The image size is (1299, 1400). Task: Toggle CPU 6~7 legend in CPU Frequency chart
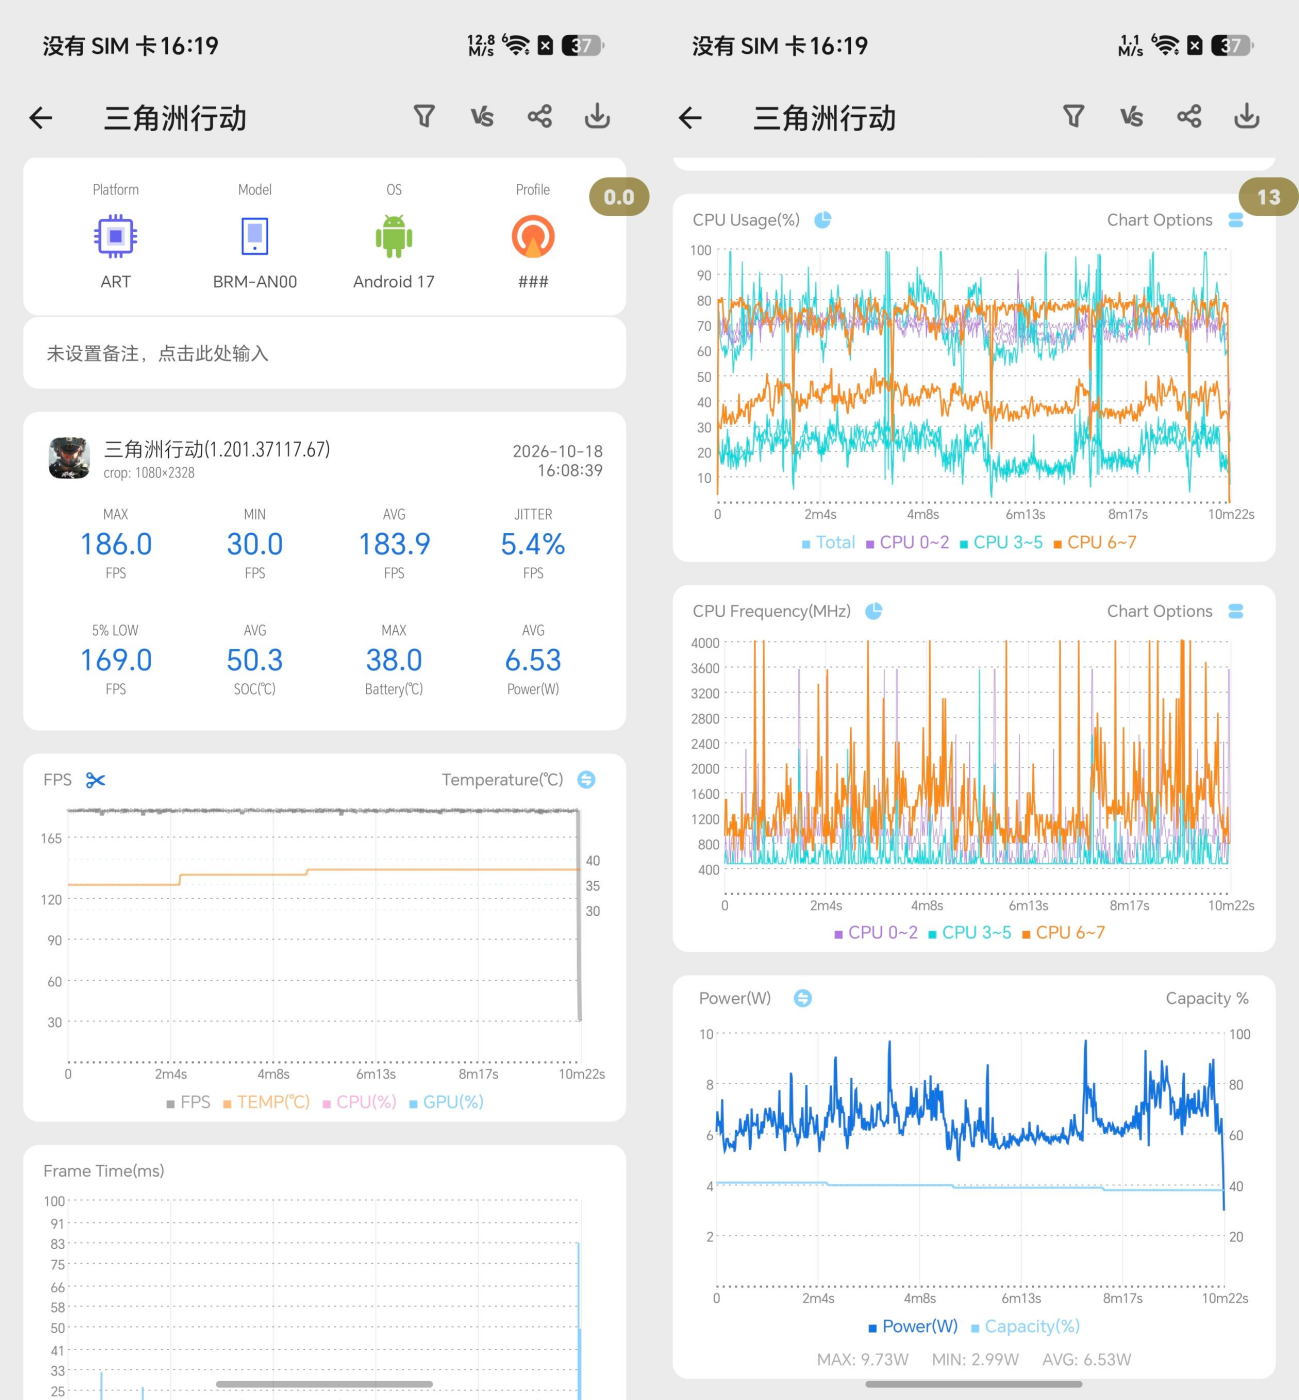(1063, 932)
